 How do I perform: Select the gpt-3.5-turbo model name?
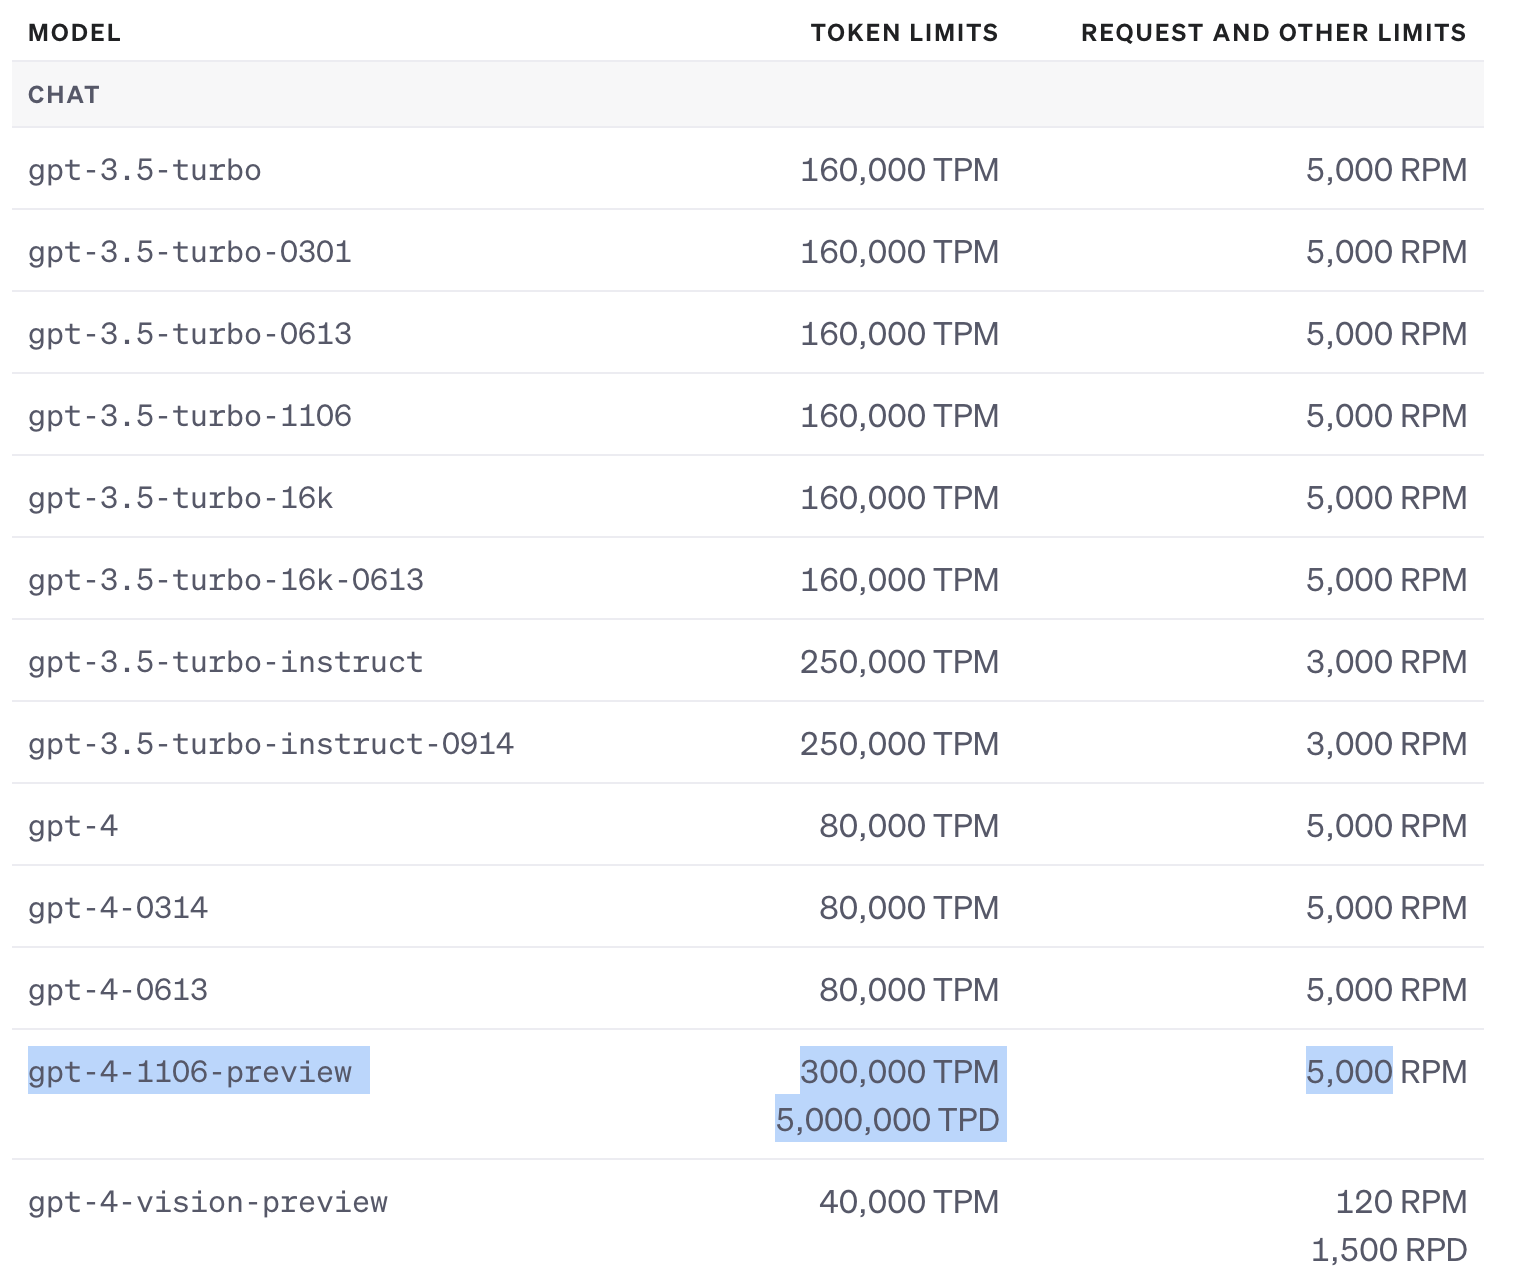click(x=145, y=170)
